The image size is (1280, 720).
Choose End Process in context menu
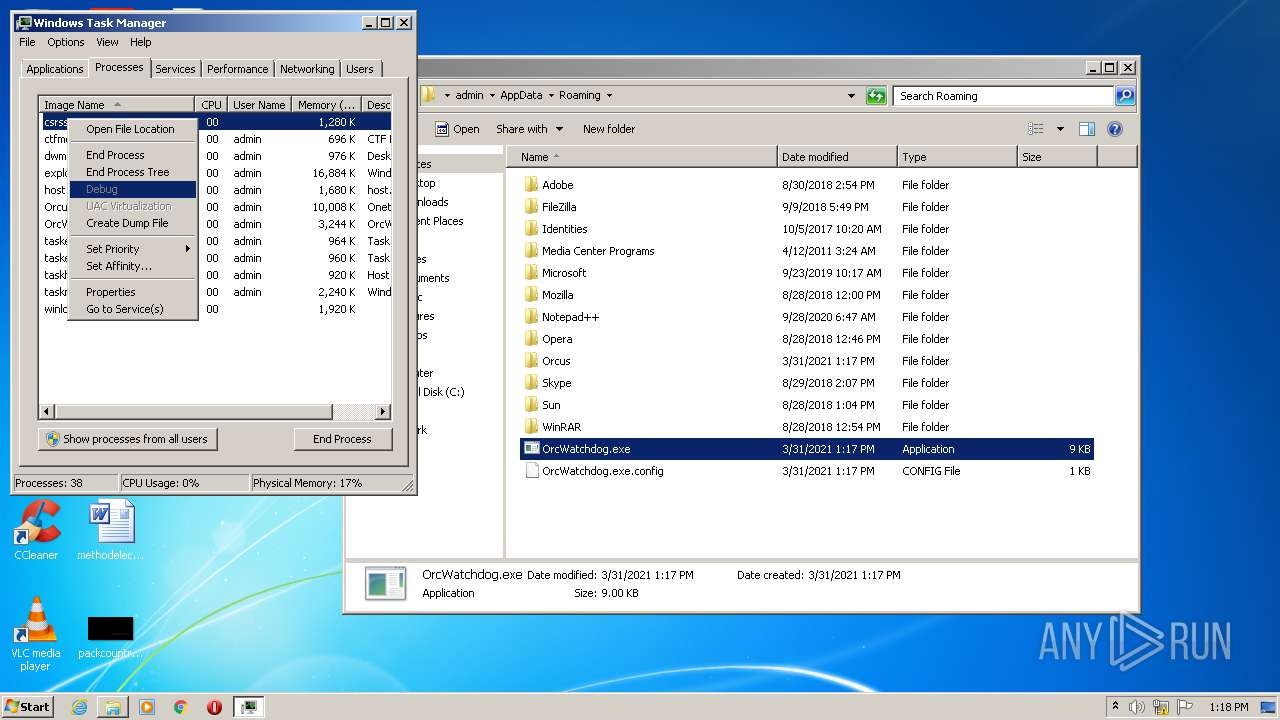tap(133, 155)
